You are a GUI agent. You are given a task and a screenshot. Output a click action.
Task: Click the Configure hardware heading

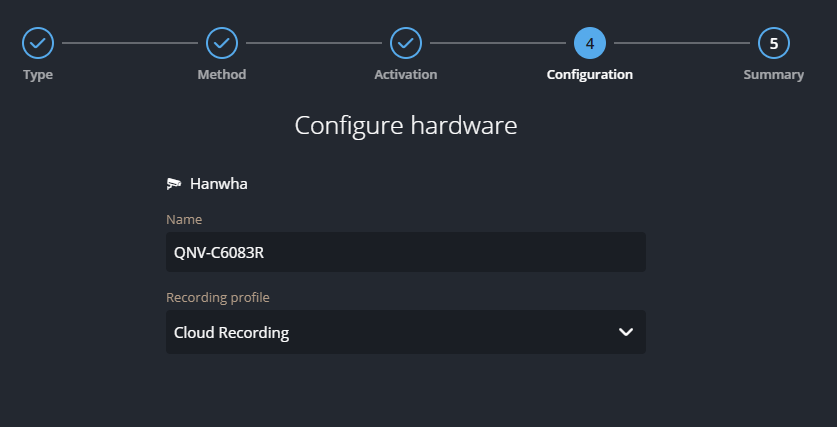click(x=405, y=126)
